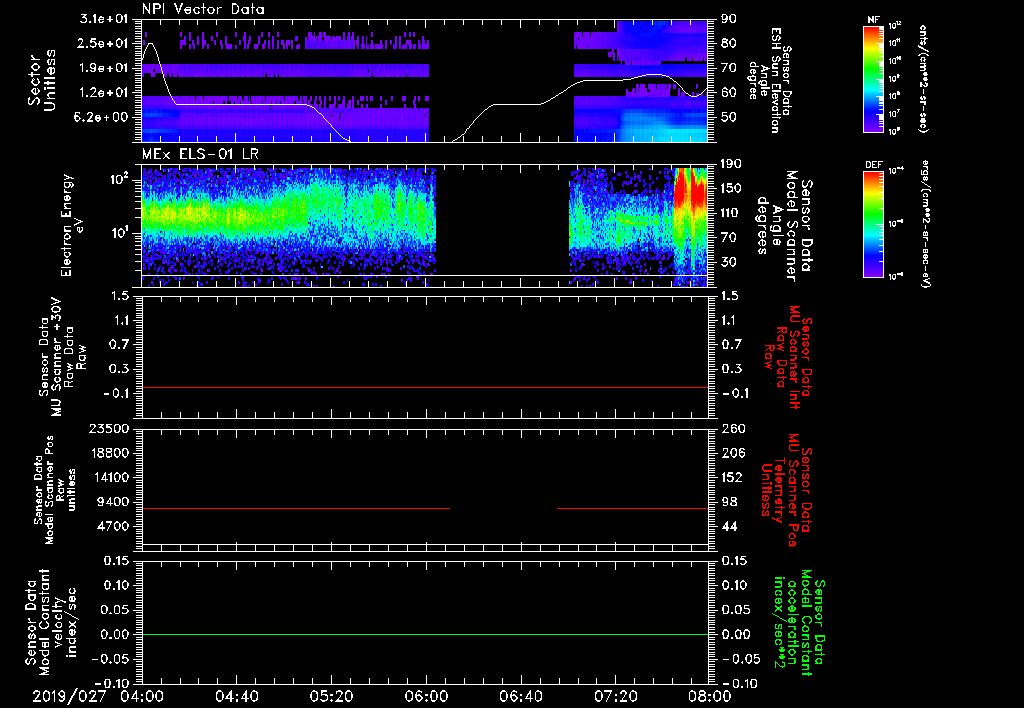
Task: Click the white sun elevation curve peak near 04:00
Action: tap(152, 44)
